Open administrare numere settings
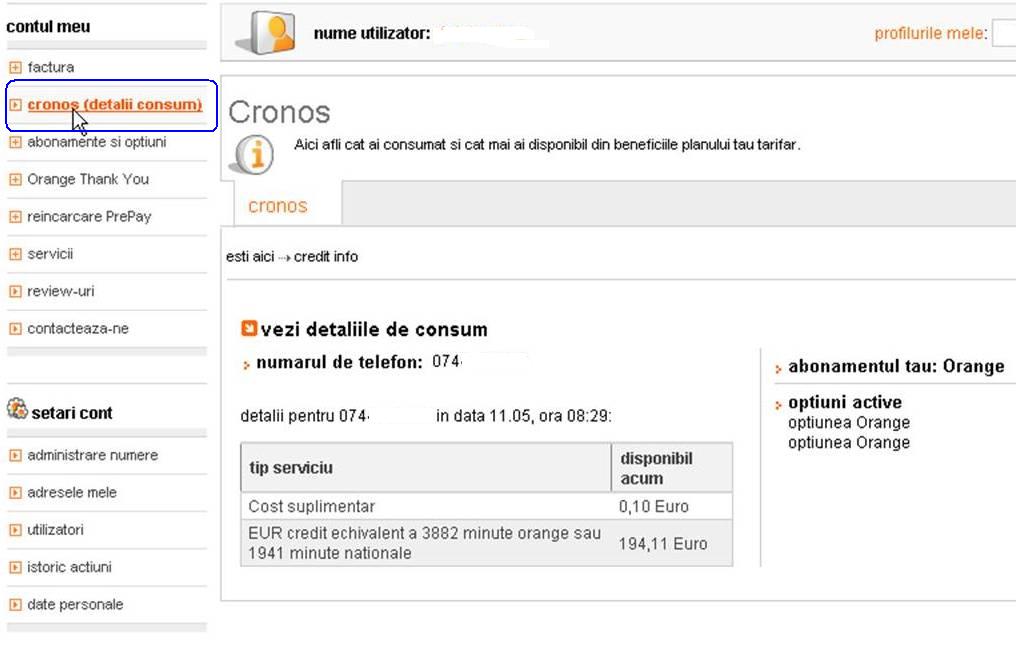 93,455
